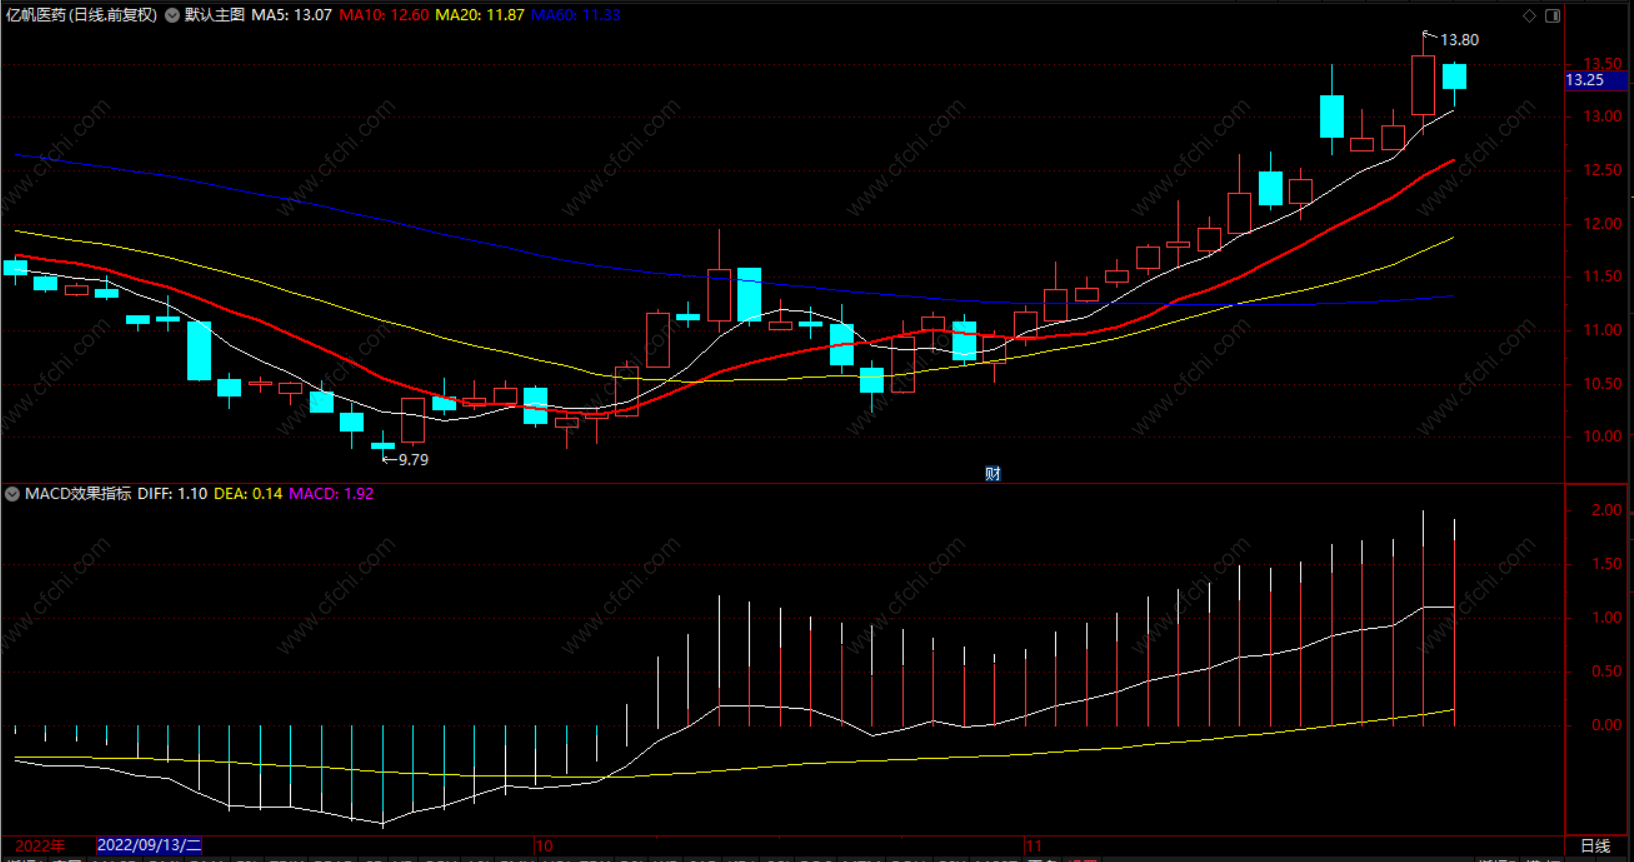
Task: Click the 0.00 MACD axis value
Action: coord(1607,725)
